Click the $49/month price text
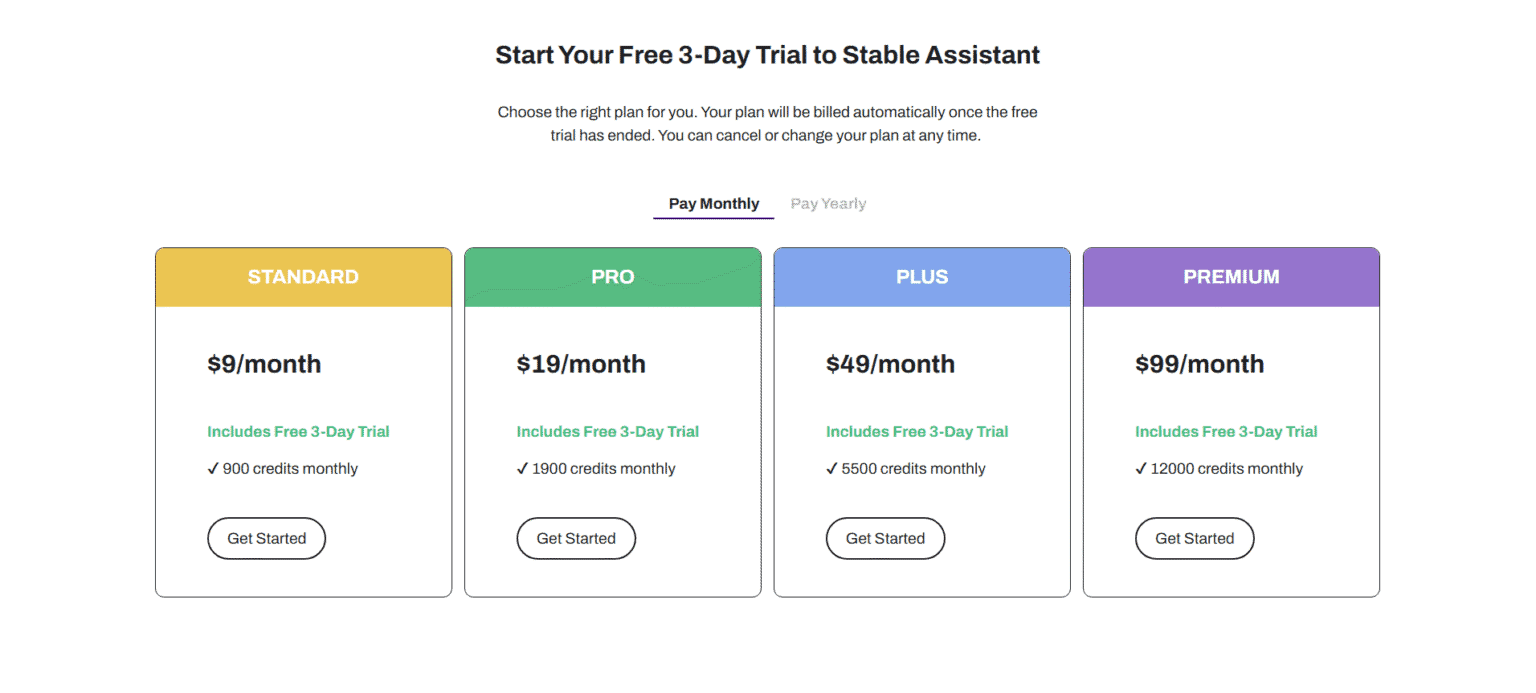Screen dimensions: 1536x693 tap(890, 364)
